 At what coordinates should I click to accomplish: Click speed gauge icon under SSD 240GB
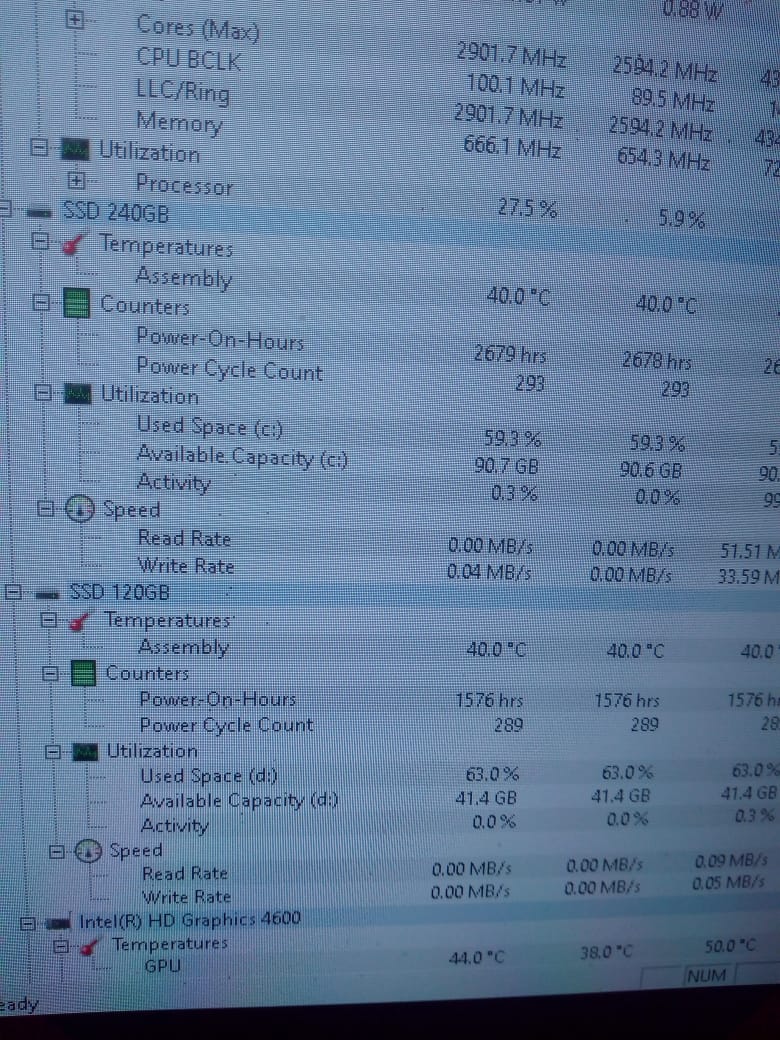click(80, 509)
